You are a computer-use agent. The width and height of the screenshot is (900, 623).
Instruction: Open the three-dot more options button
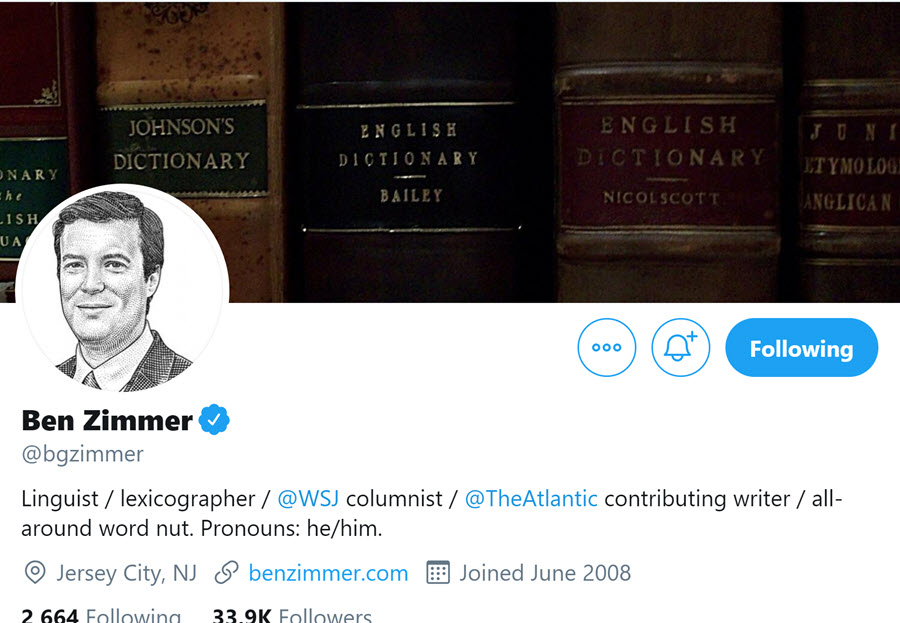(x=607, y=347)
